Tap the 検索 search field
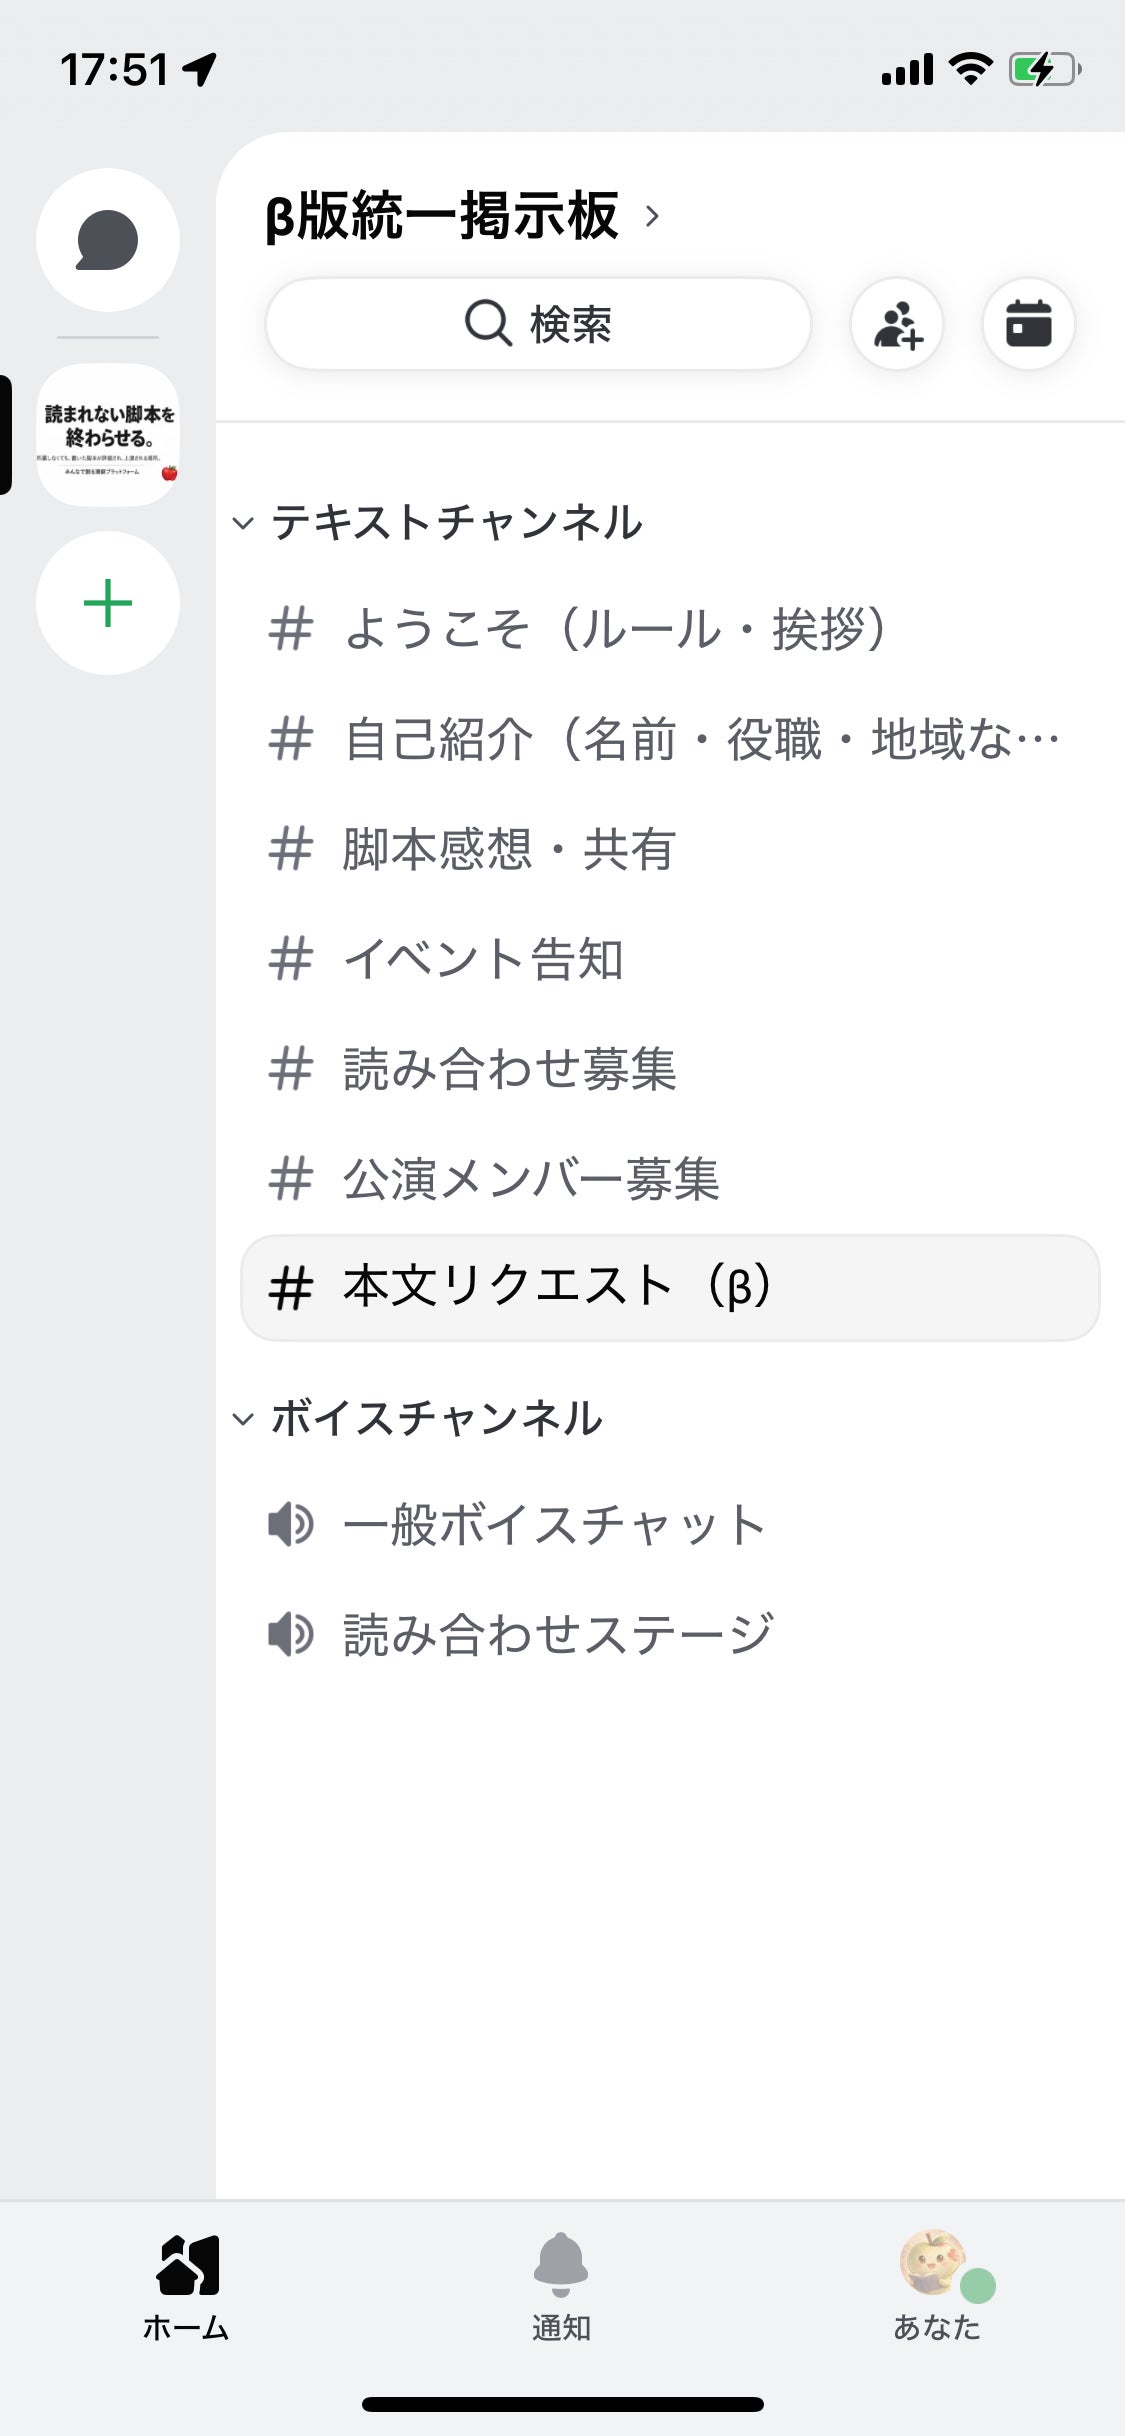Screen dimensions: 1125x2436 pos(538,324)
